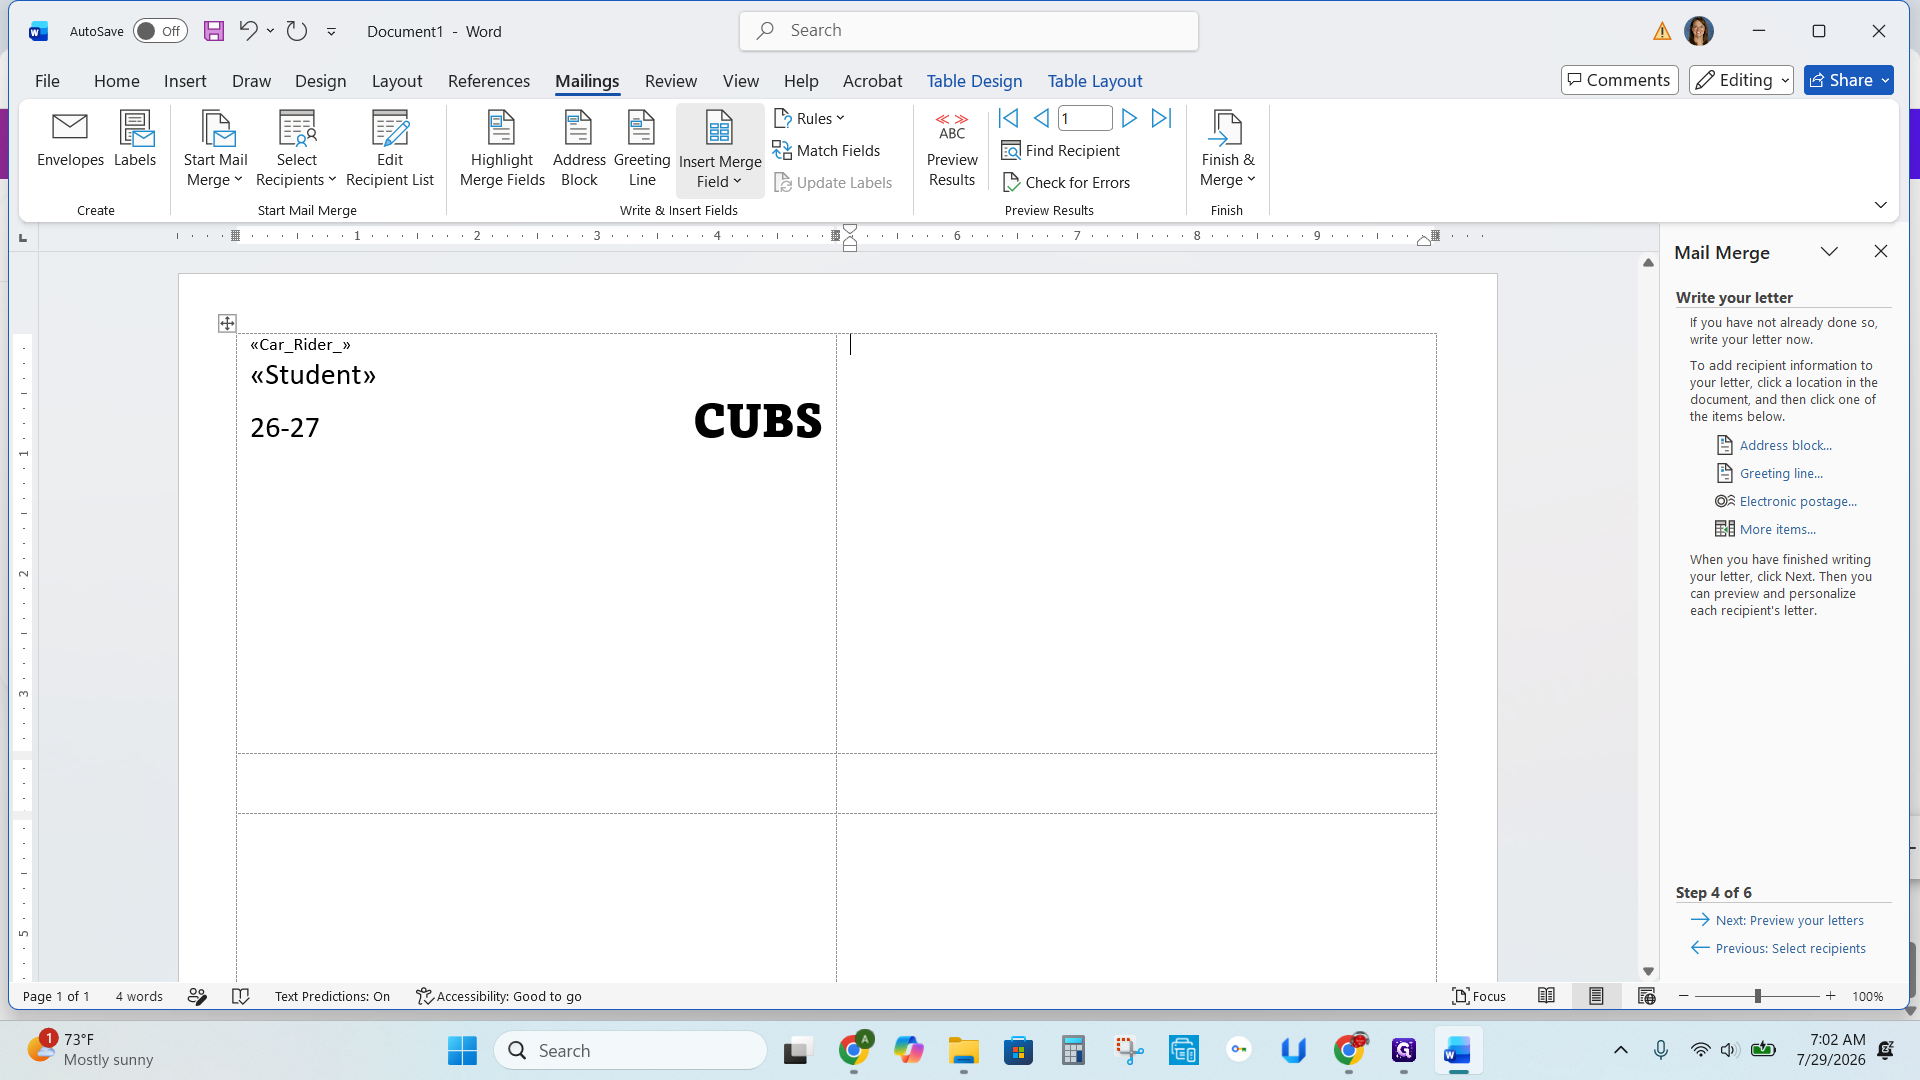Expand the Finish & Merge menu
1920x1080 pixels.
1227,149
